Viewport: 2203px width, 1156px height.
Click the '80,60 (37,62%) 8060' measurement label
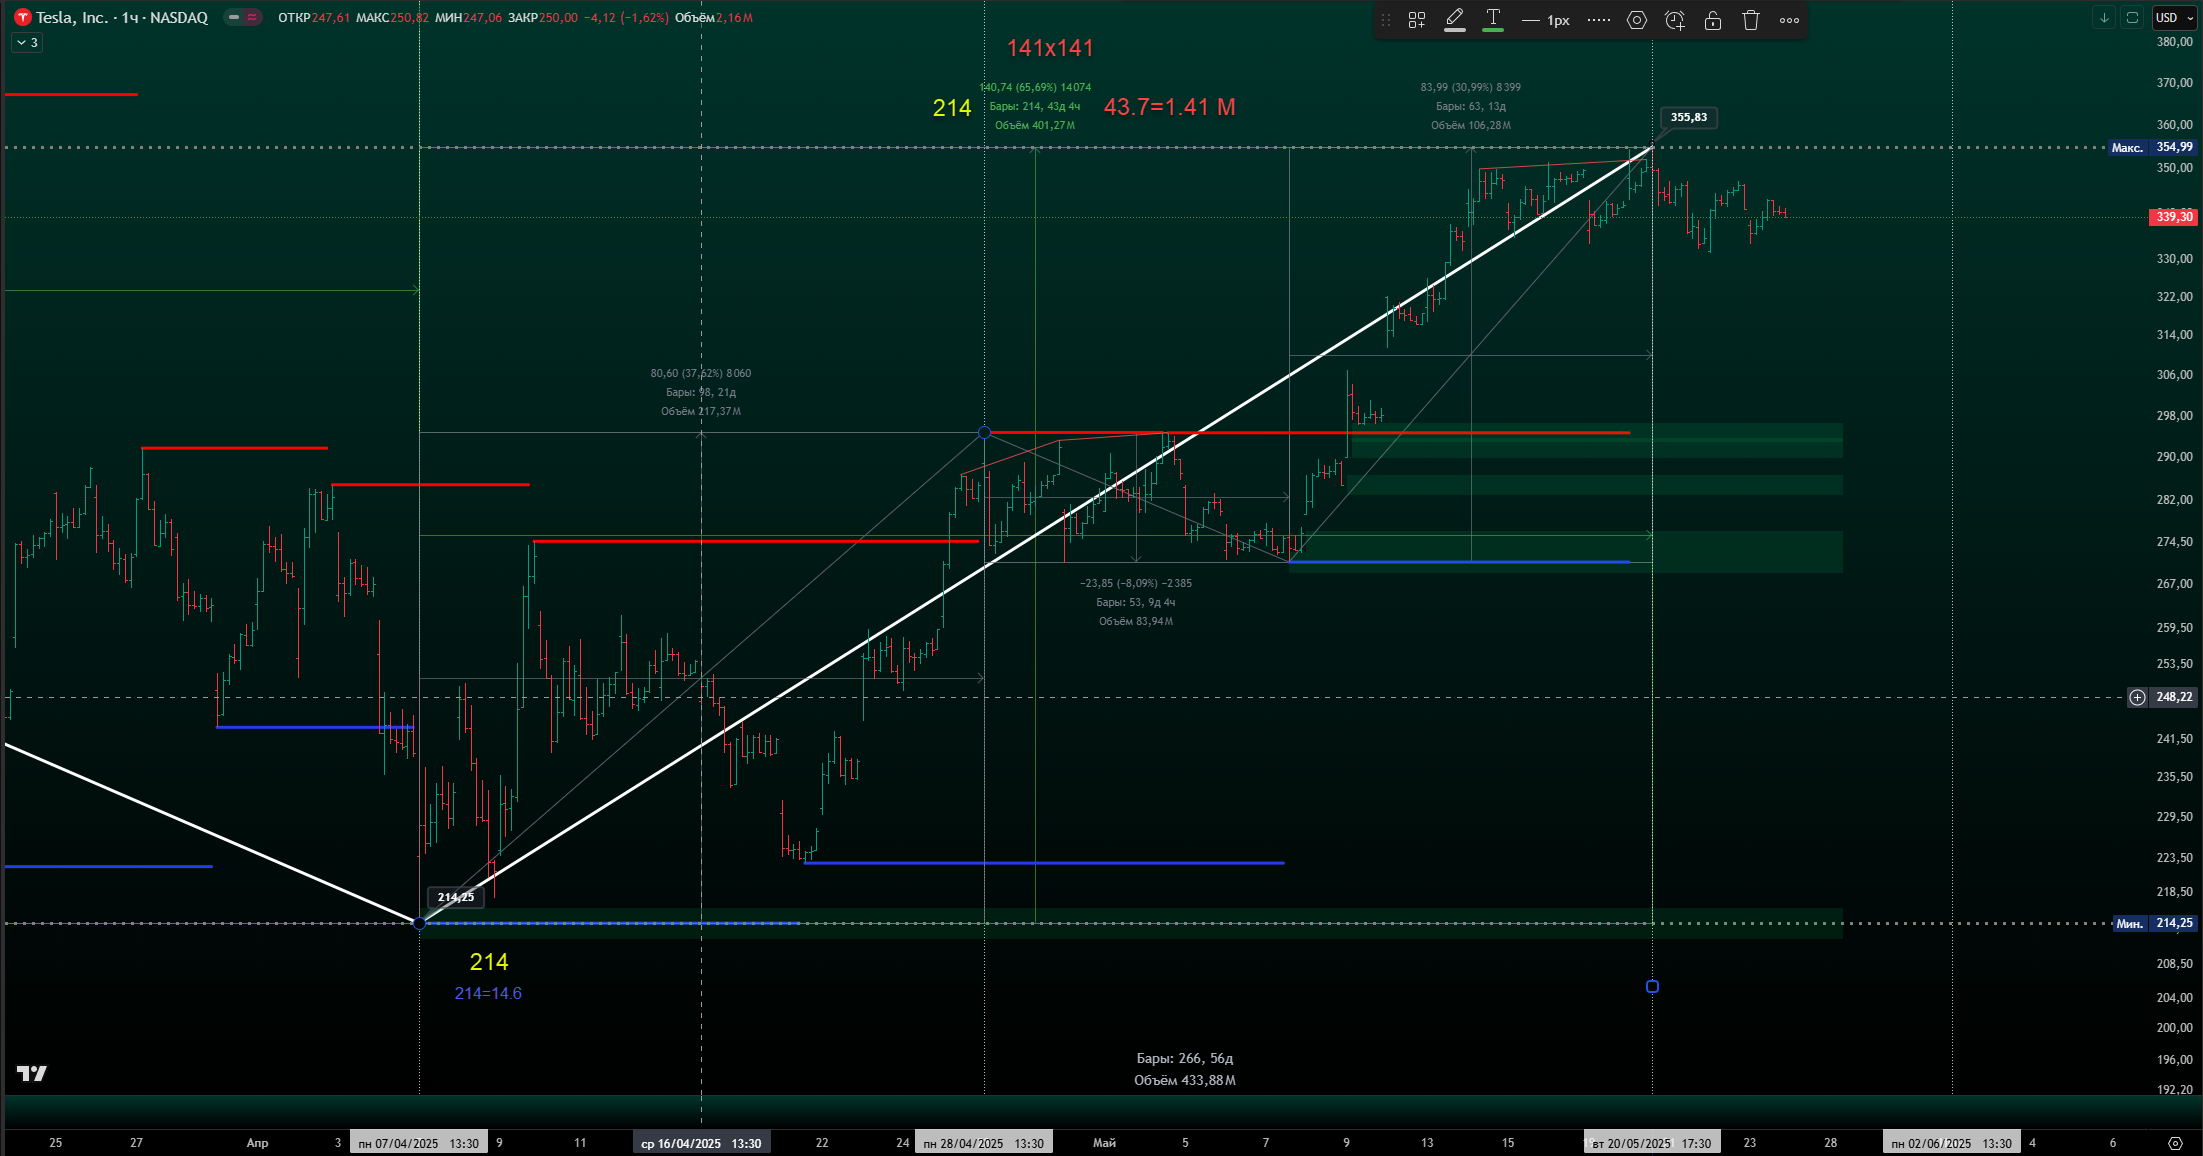[701, 373]
